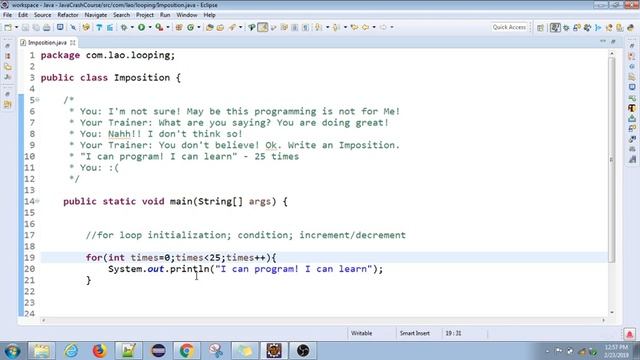This screenshot has width=640, height=360.
Task: Click the editor horizontal scrollbar
Action: (x=323, y=320)
